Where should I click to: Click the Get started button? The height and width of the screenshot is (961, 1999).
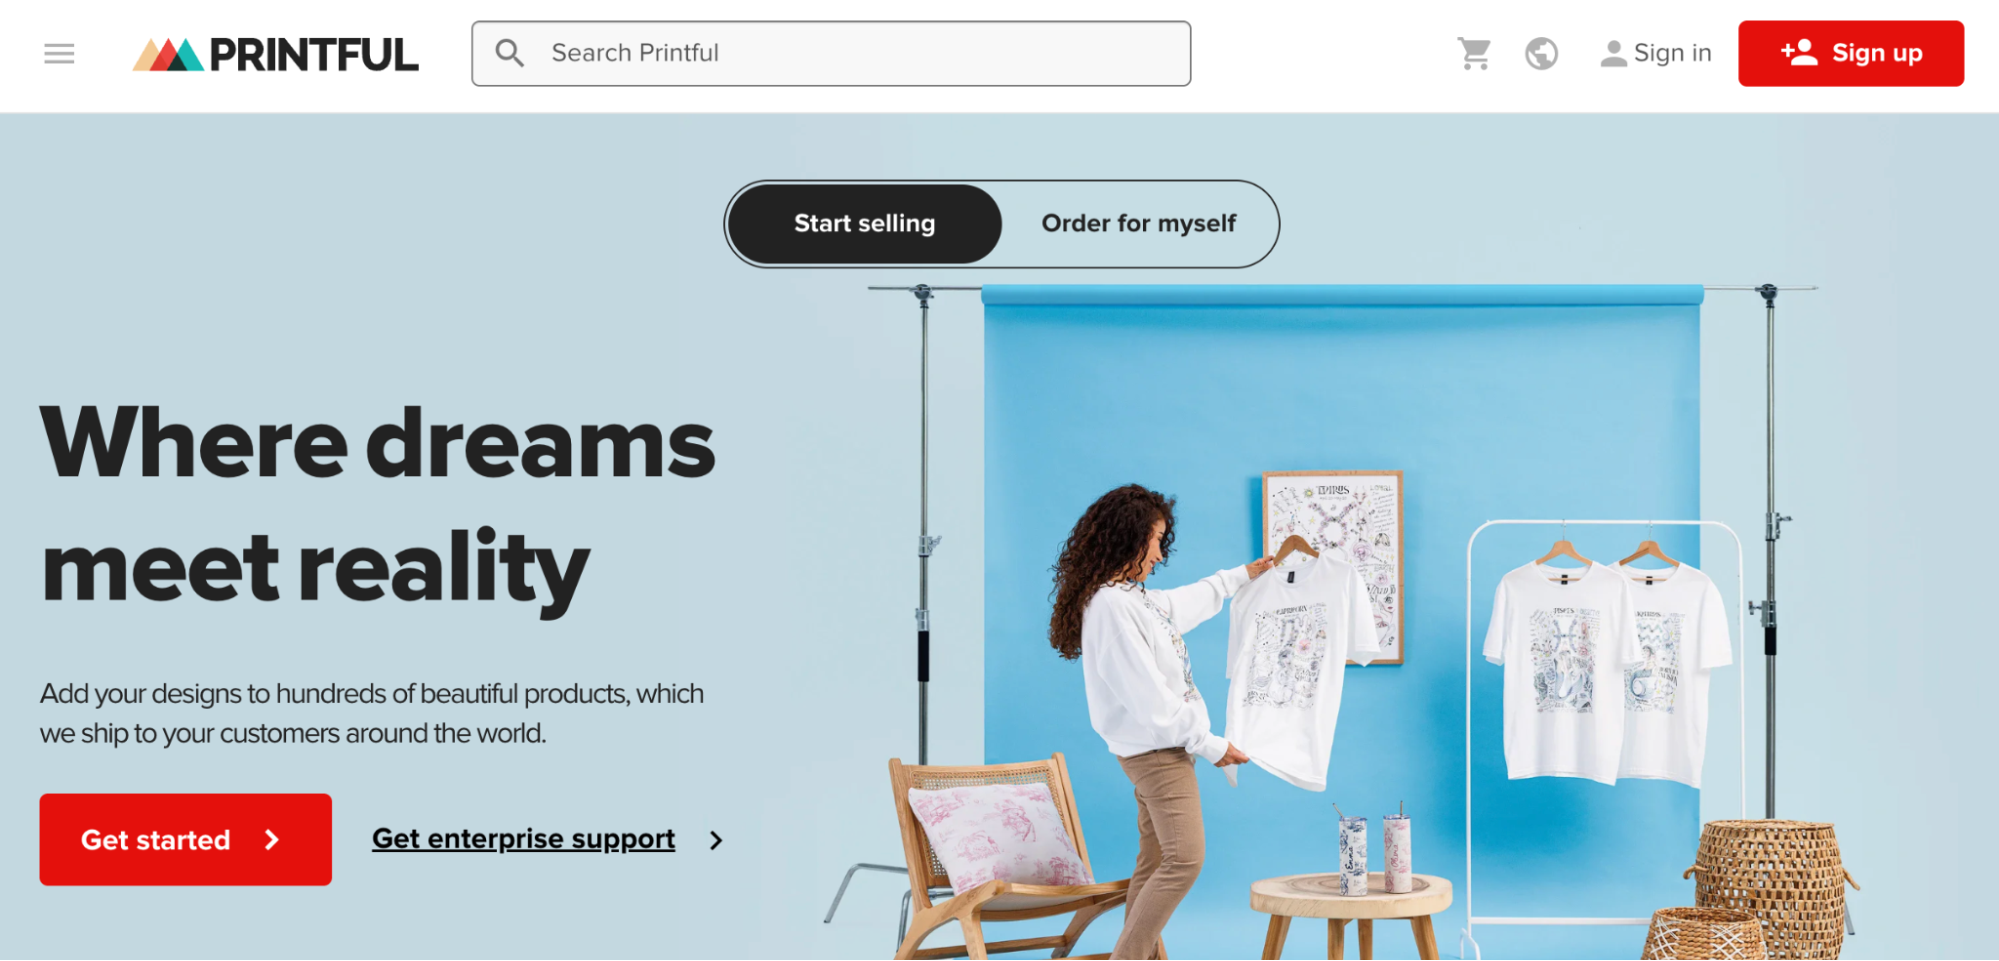tap(186, 840)
